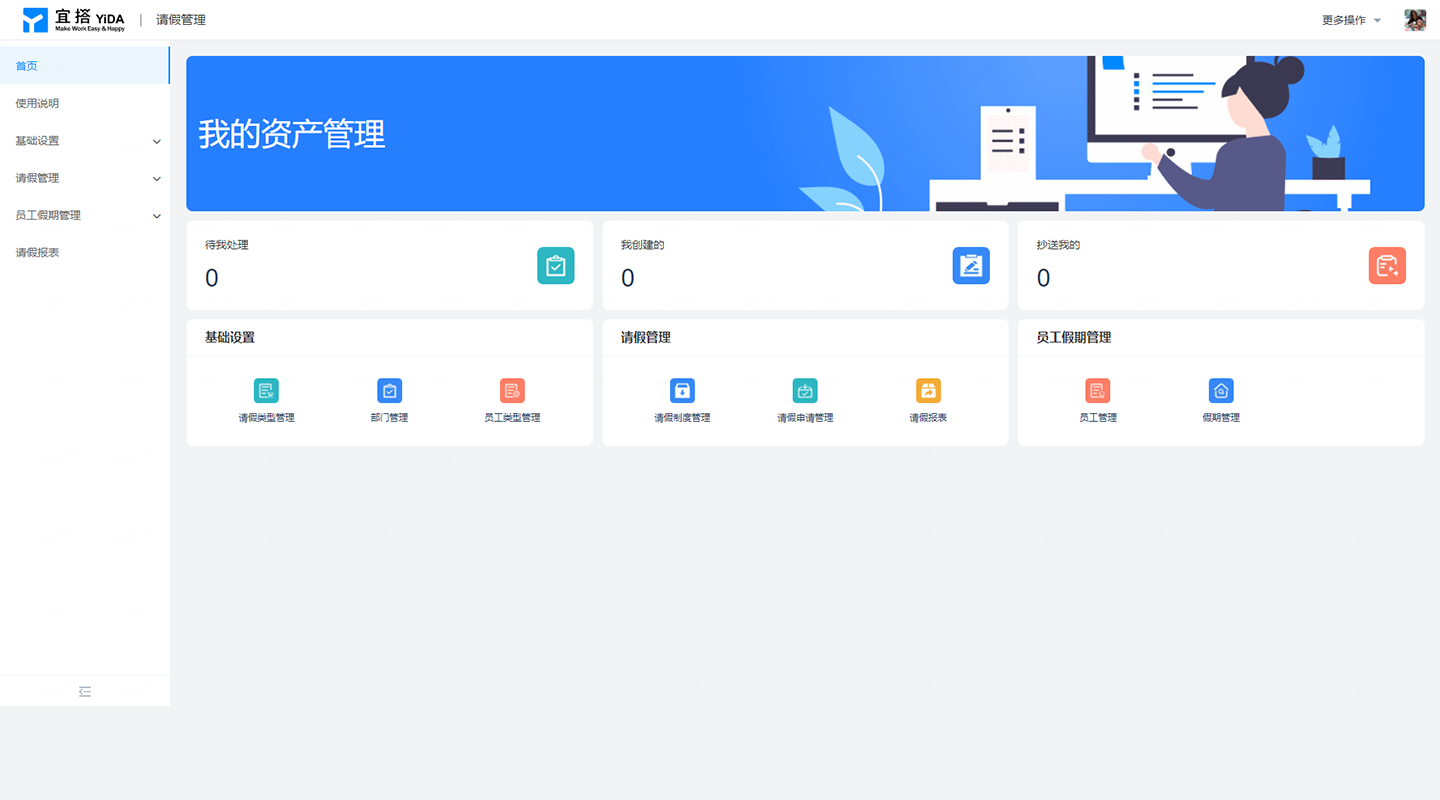Click the 待我处理 clipboard check icon
The height and width of the screenshot is (800, 1440).
pyautogui.click(x=556, y=266)
